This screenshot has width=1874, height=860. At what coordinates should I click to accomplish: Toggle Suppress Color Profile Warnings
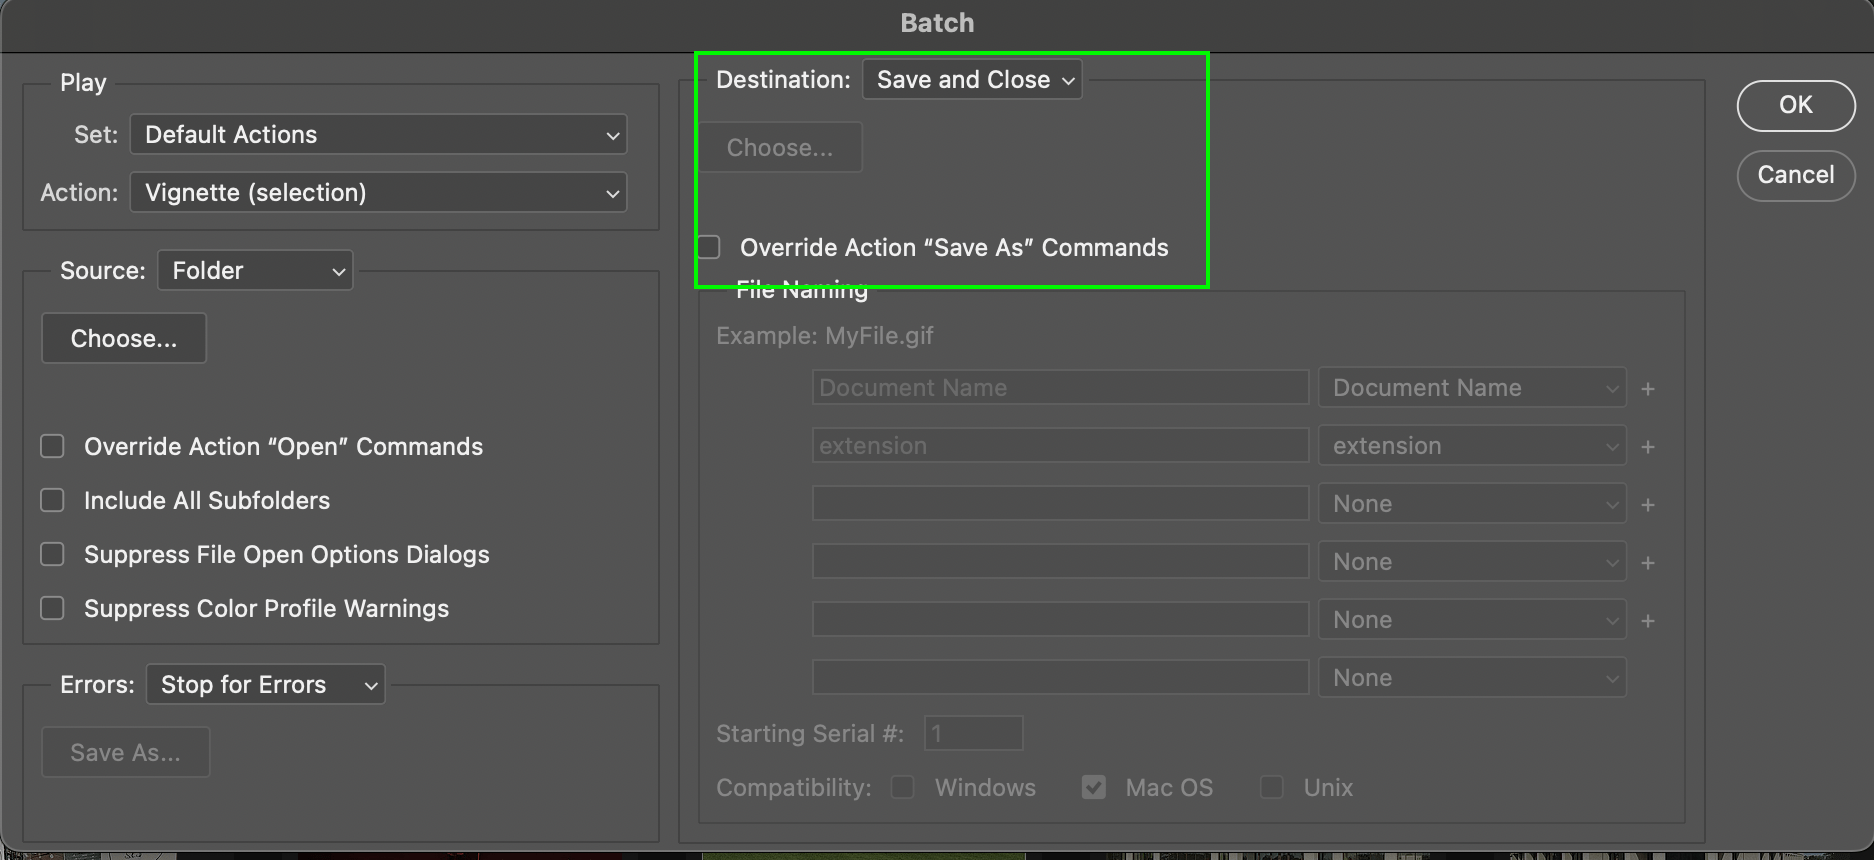[x=52, y=608]
